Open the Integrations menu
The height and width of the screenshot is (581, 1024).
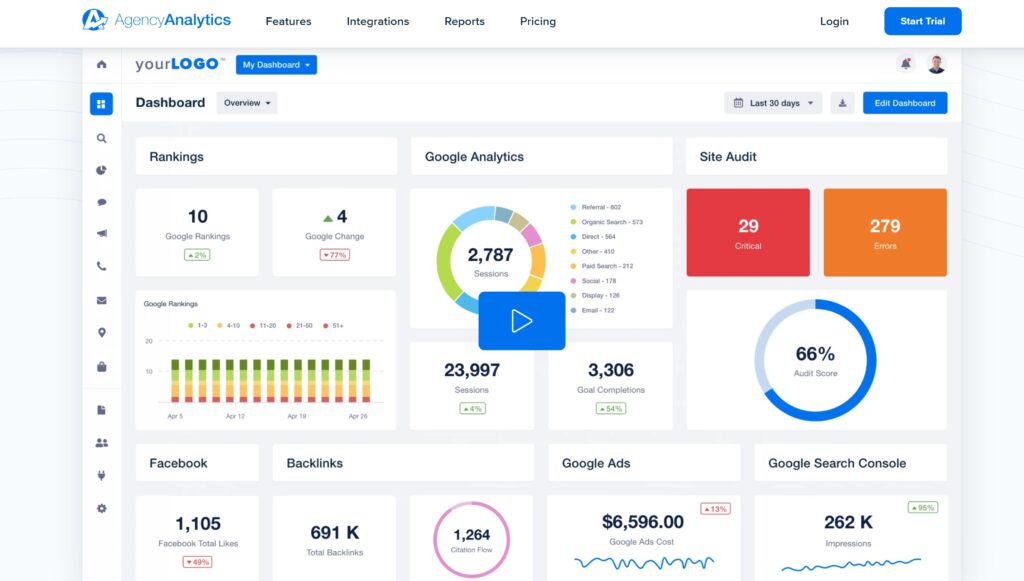click(377, 22)
